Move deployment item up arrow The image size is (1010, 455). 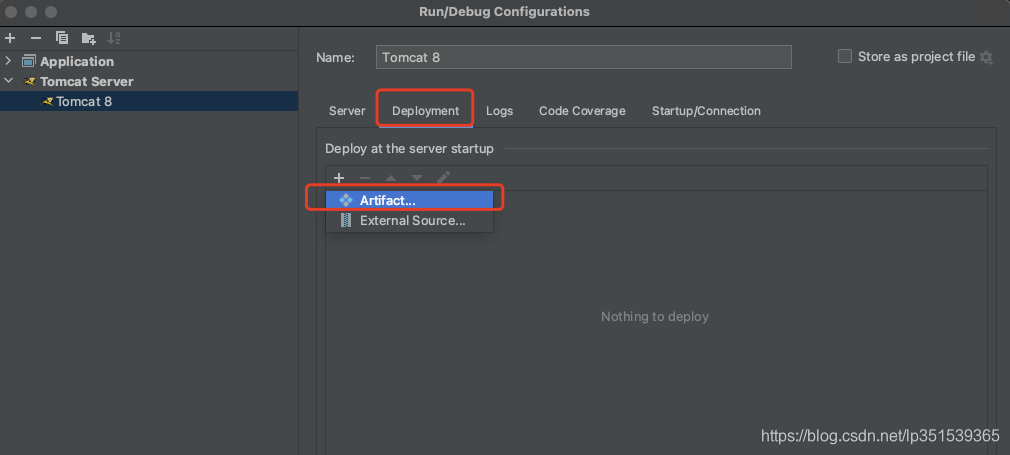(391, 178)
